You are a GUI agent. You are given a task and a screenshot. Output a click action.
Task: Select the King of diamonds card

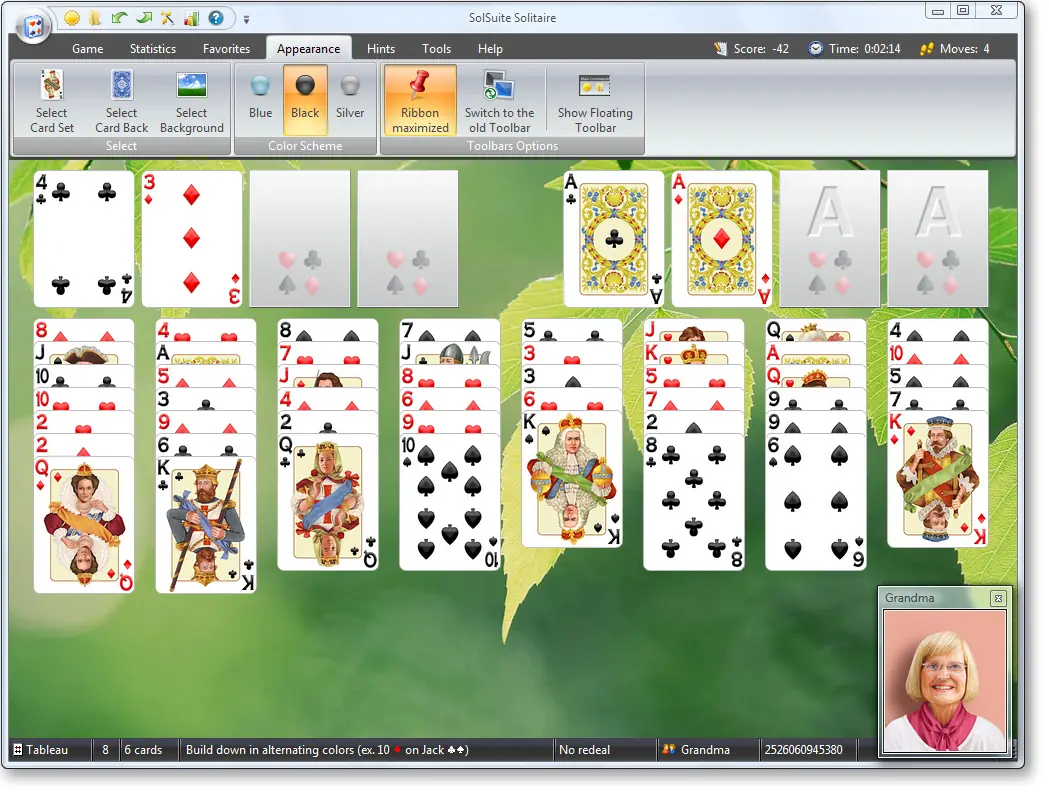(938, 480)
